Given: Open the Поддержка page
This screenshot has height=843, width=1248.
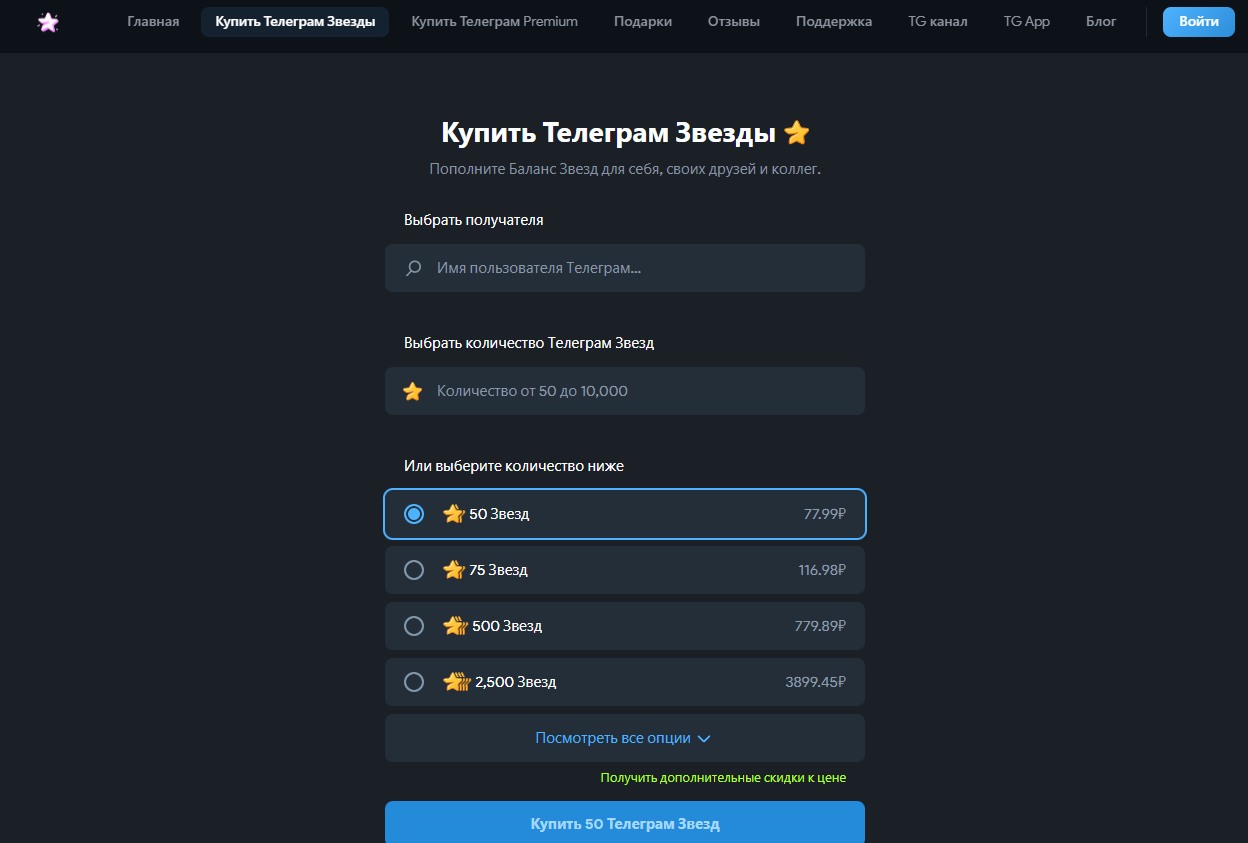Looking at the screenshot, I should (834, 21).
